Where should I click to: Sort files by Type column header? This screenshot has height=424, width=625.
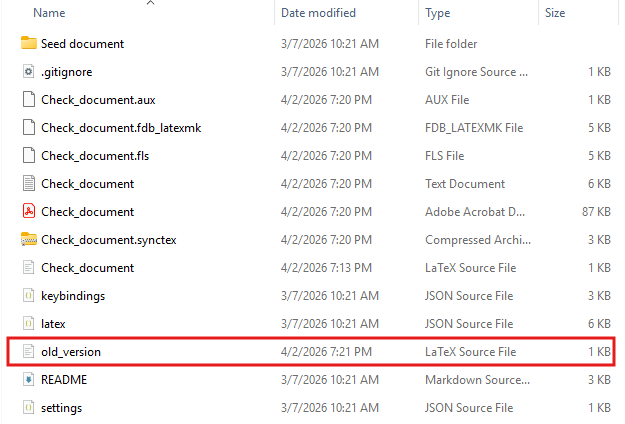coord(437,13)
